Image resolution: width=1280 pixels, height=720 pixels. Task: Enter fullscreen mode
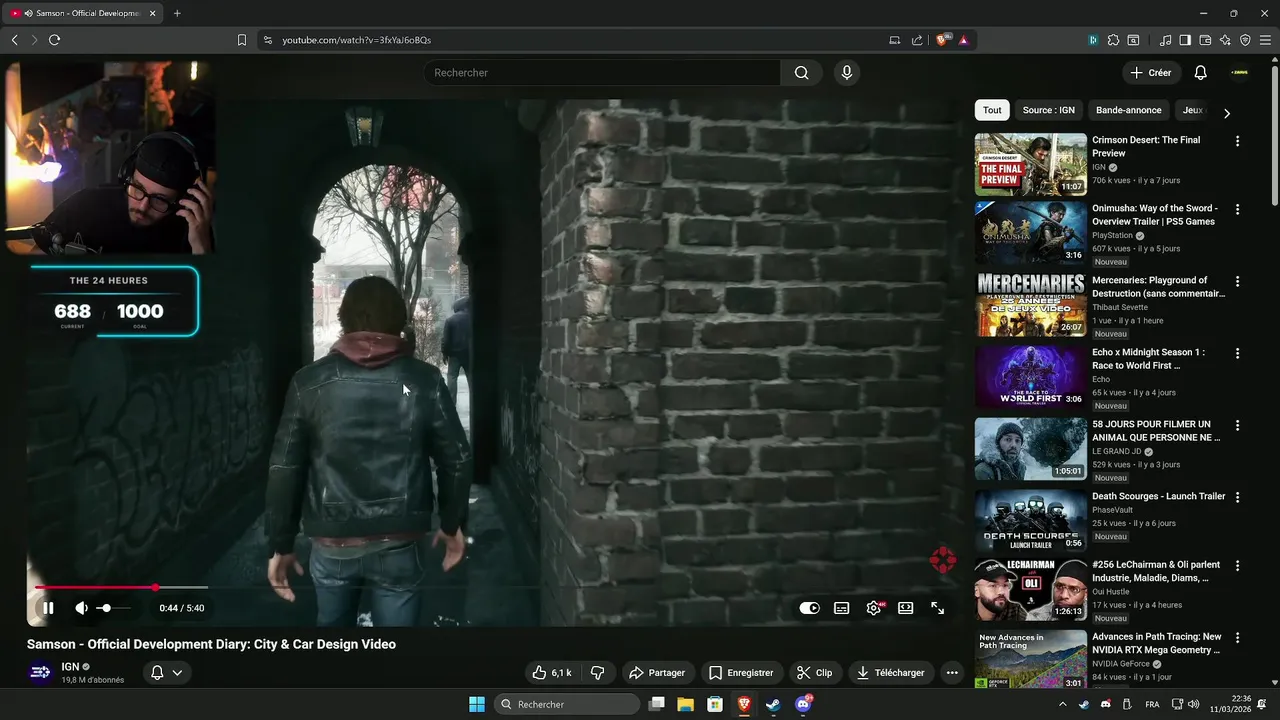(938, 608)
